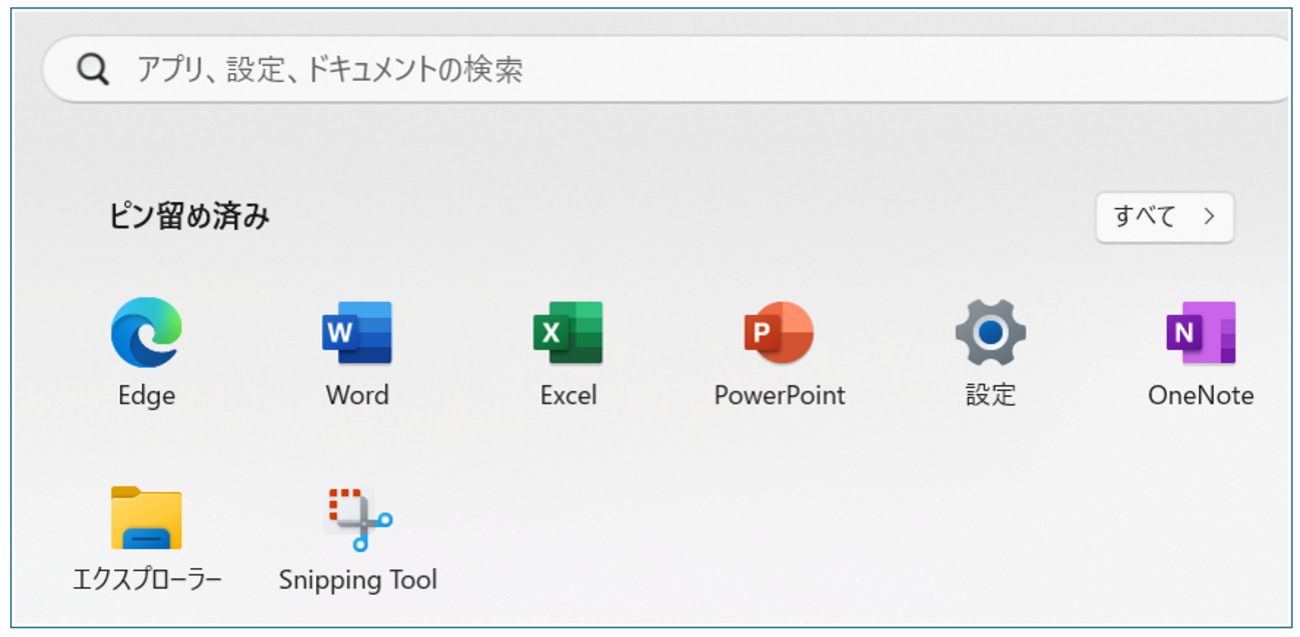Select the "Snipping Tool" text label
The height and width of the screenshot is (637, 1300).
click(x=357, y=581)
